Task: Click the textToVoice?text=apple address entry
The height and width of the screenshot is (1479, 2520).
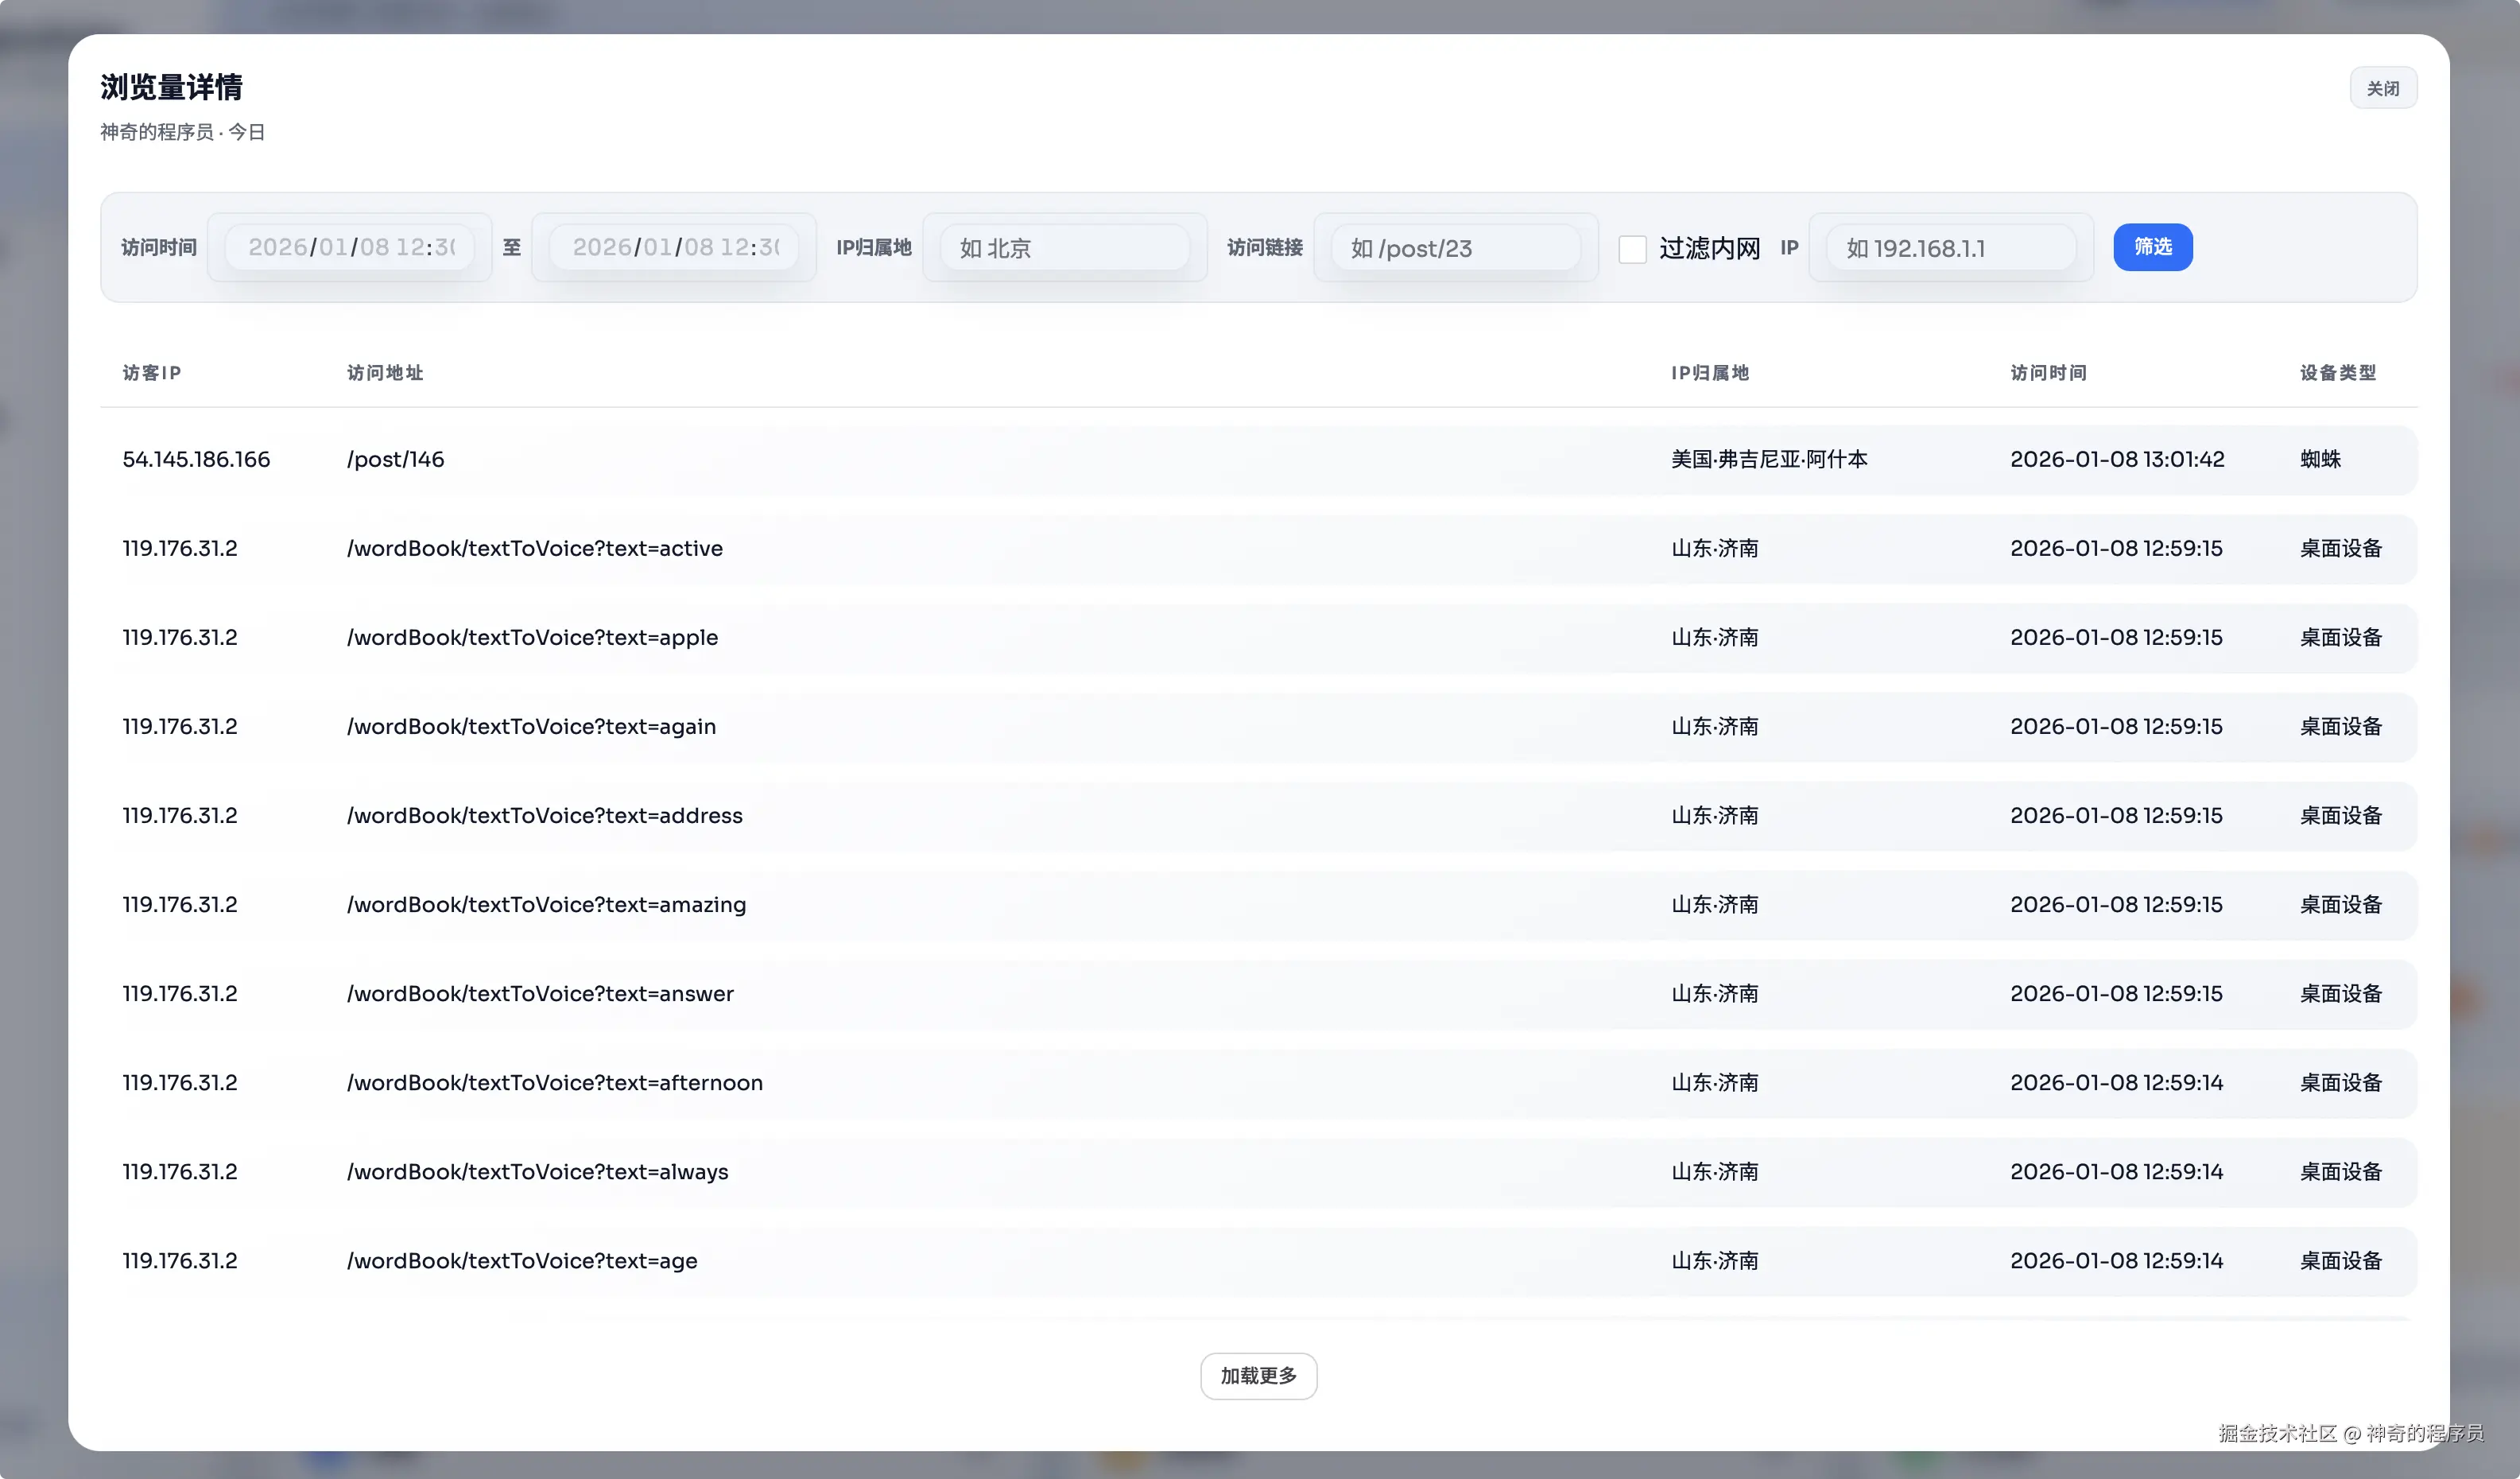Action: point(532,637)
